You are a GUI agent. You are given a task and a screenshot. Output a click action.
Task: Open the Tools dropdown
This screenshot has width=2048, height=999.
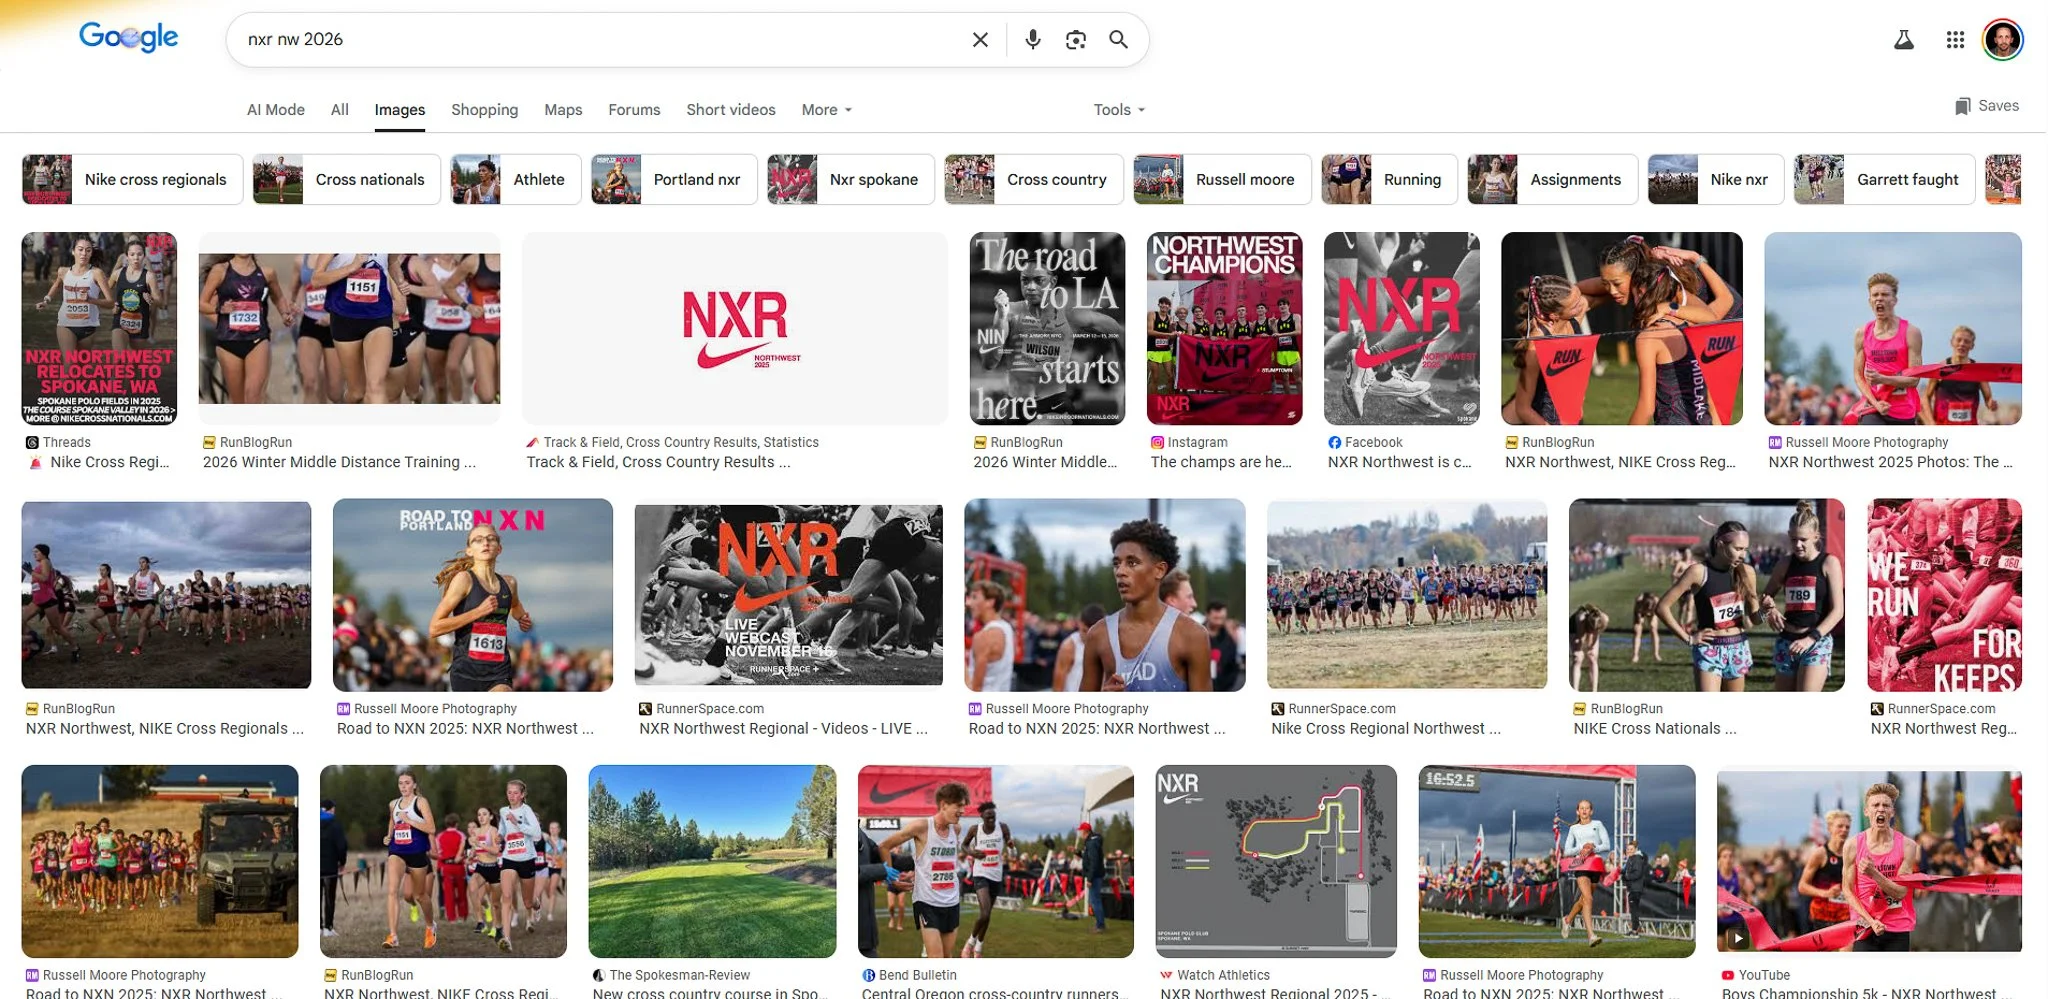point(1116,110)
